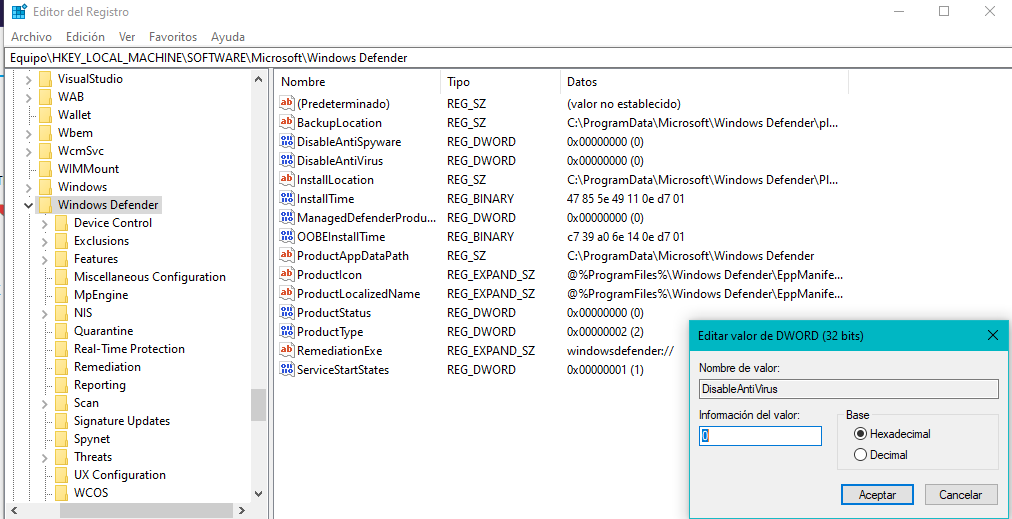Screen dimensions: 1012x519
Task: Open the Archivo menu
Action: (32, 37)
